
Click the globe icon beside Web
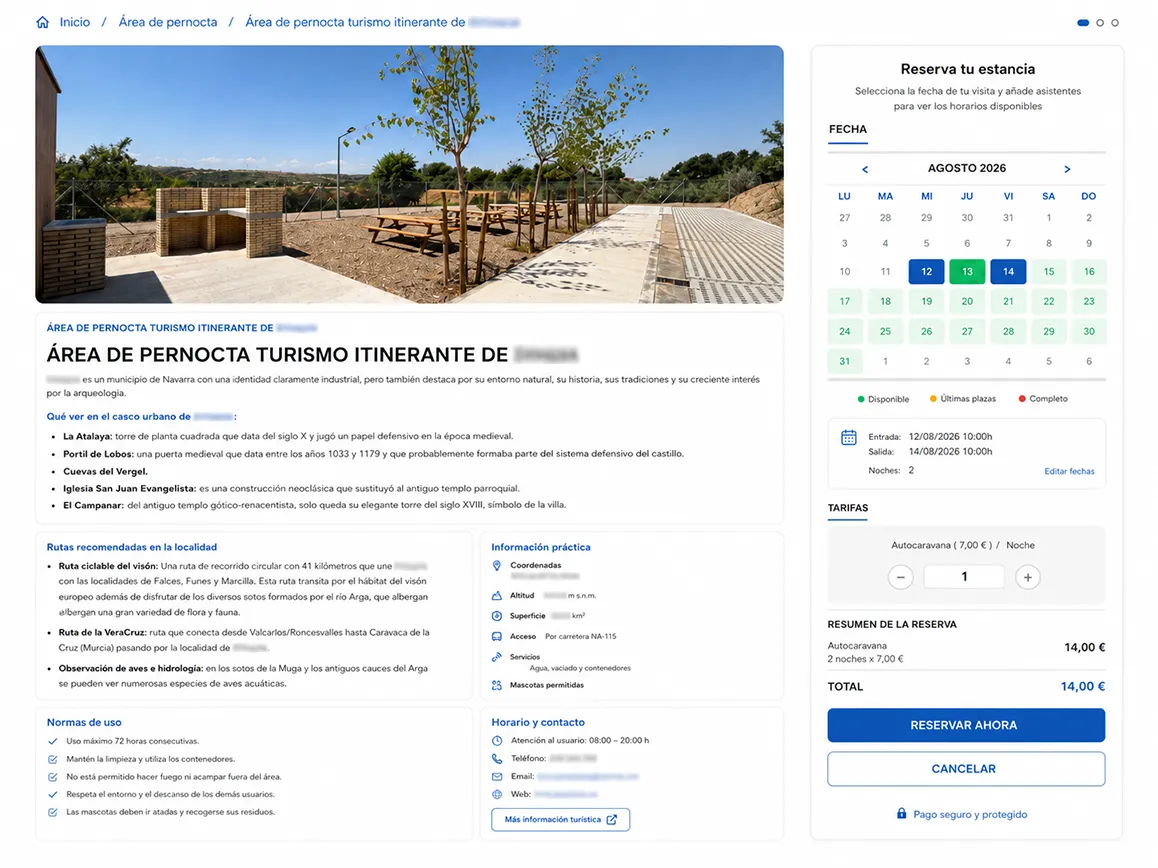pyautogui.click(x=497, y=794)
